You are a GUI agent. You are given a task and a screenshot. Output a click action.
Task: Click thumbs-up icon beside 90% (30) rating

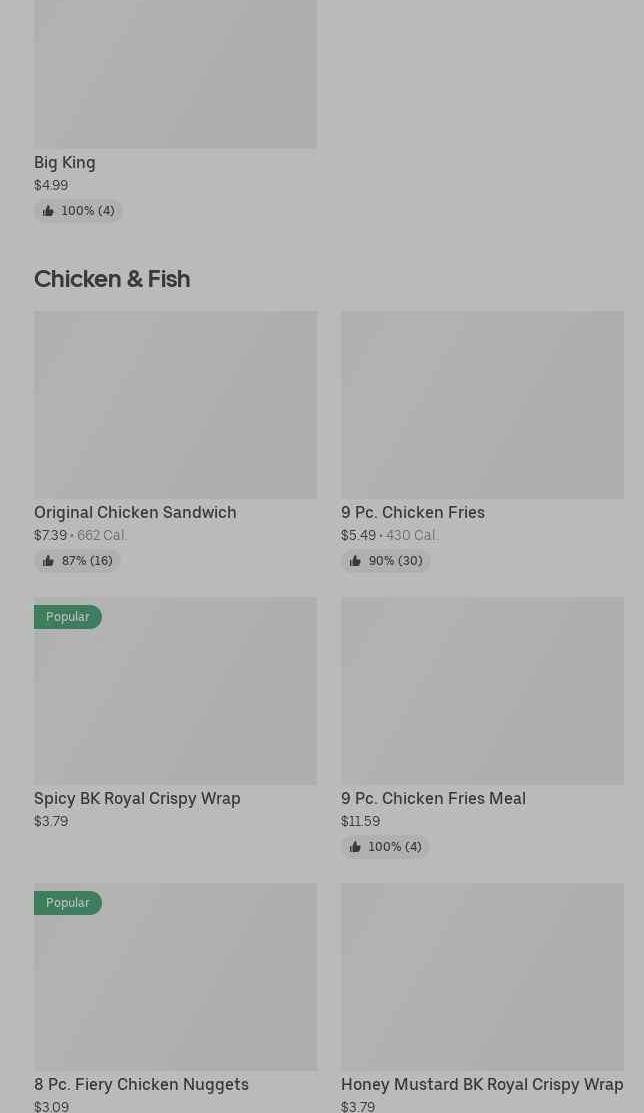click(355, 561)
